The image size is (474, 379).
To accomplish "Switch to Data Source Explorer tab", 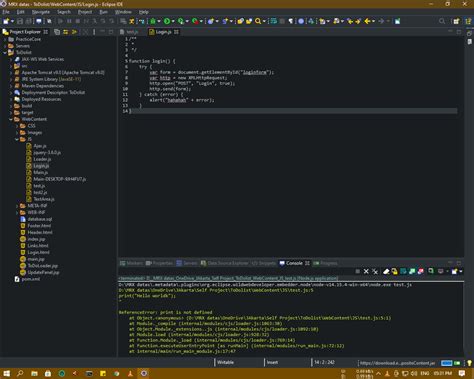I will coord(225,263).
